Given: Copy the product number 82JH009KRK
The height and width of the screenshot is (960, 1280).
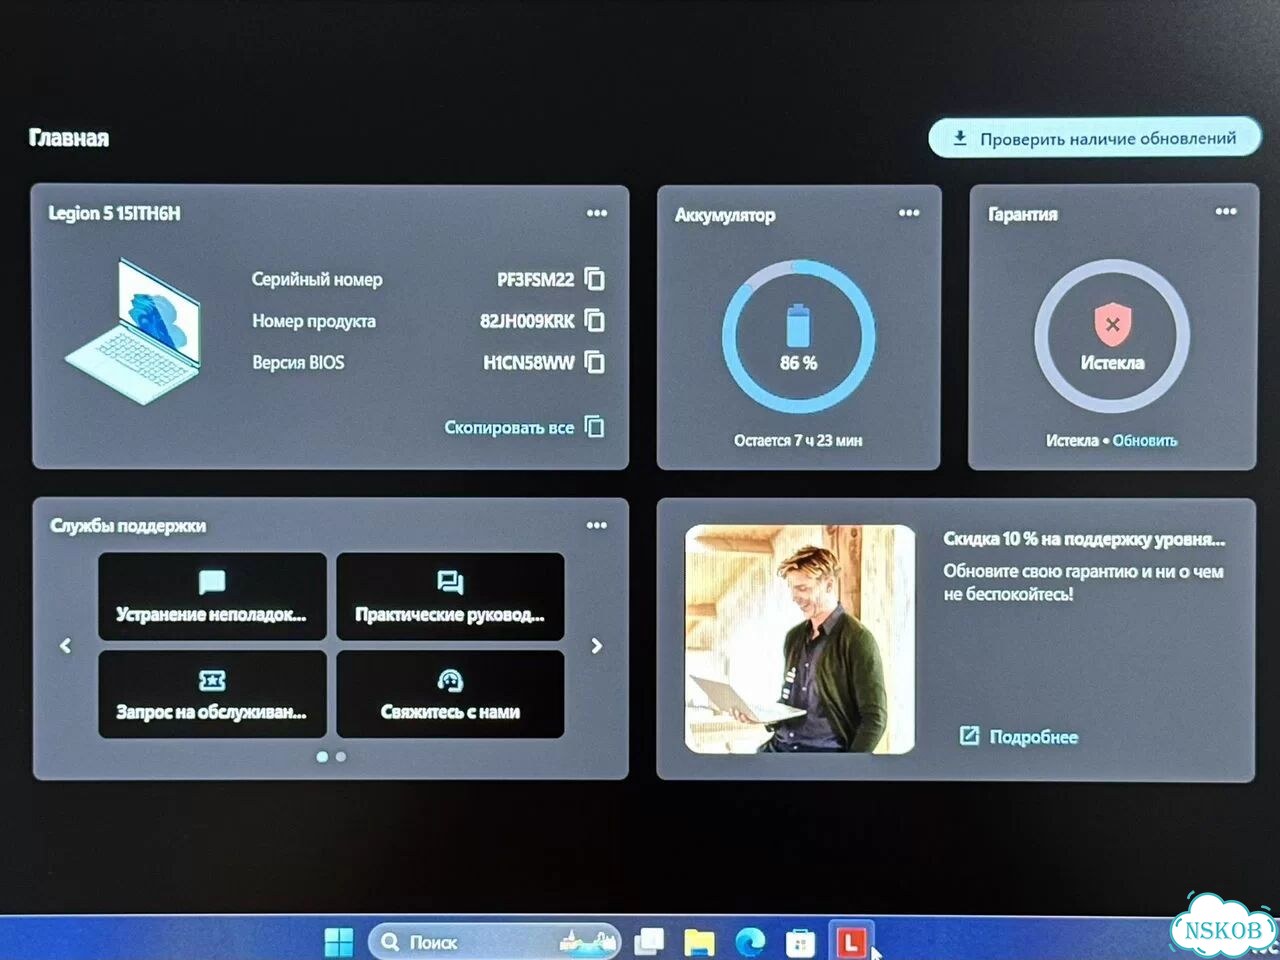Looking at the screenshot, I should coord(594,320).
